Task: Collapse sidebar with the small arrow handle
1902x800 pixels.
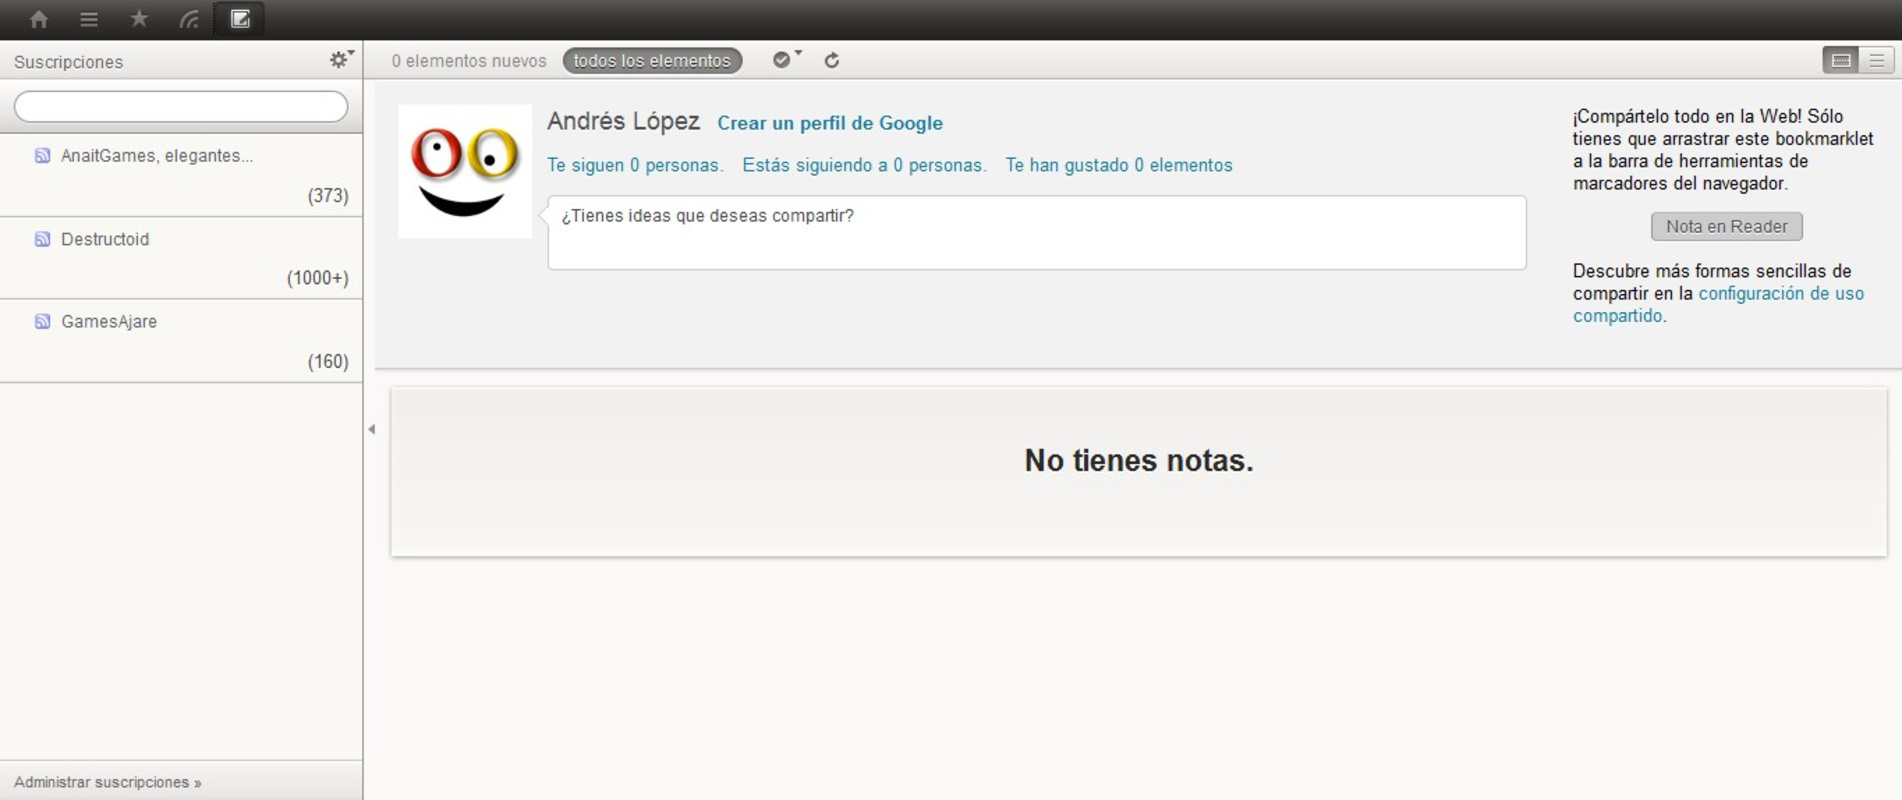Action: coord(371,429)
